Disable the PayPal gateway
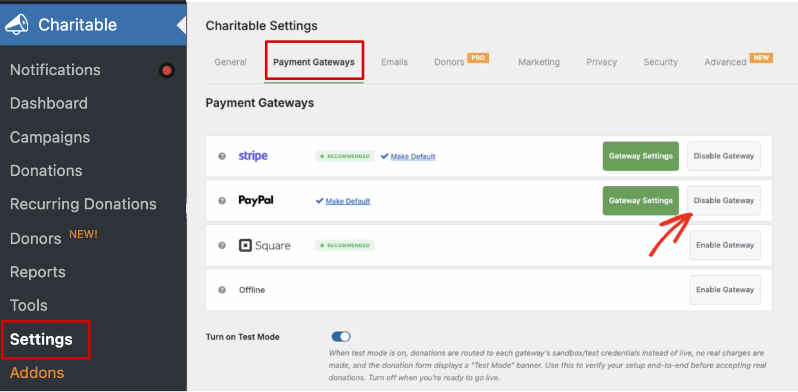The height and width of the screenshot is (392, 798). [724, 201]
